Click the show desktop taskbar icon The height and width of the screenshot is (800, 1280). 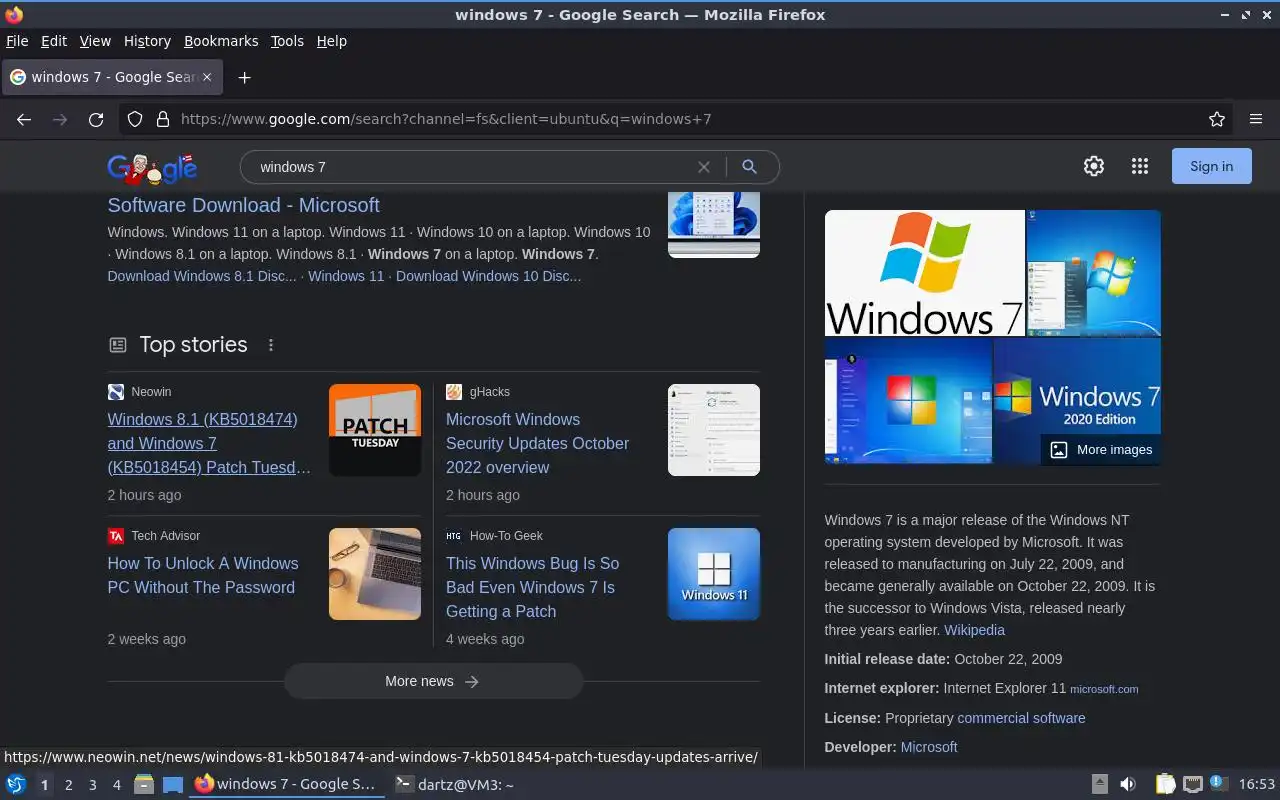click(x=172, y=785)
